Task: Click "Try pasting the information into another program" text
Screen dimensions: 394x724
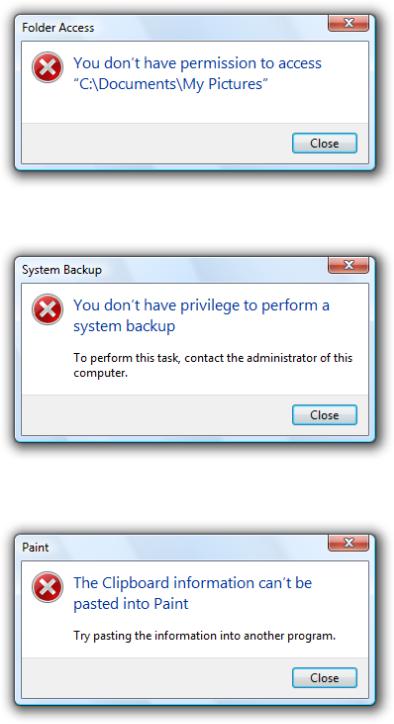Action: coord(205,636)
